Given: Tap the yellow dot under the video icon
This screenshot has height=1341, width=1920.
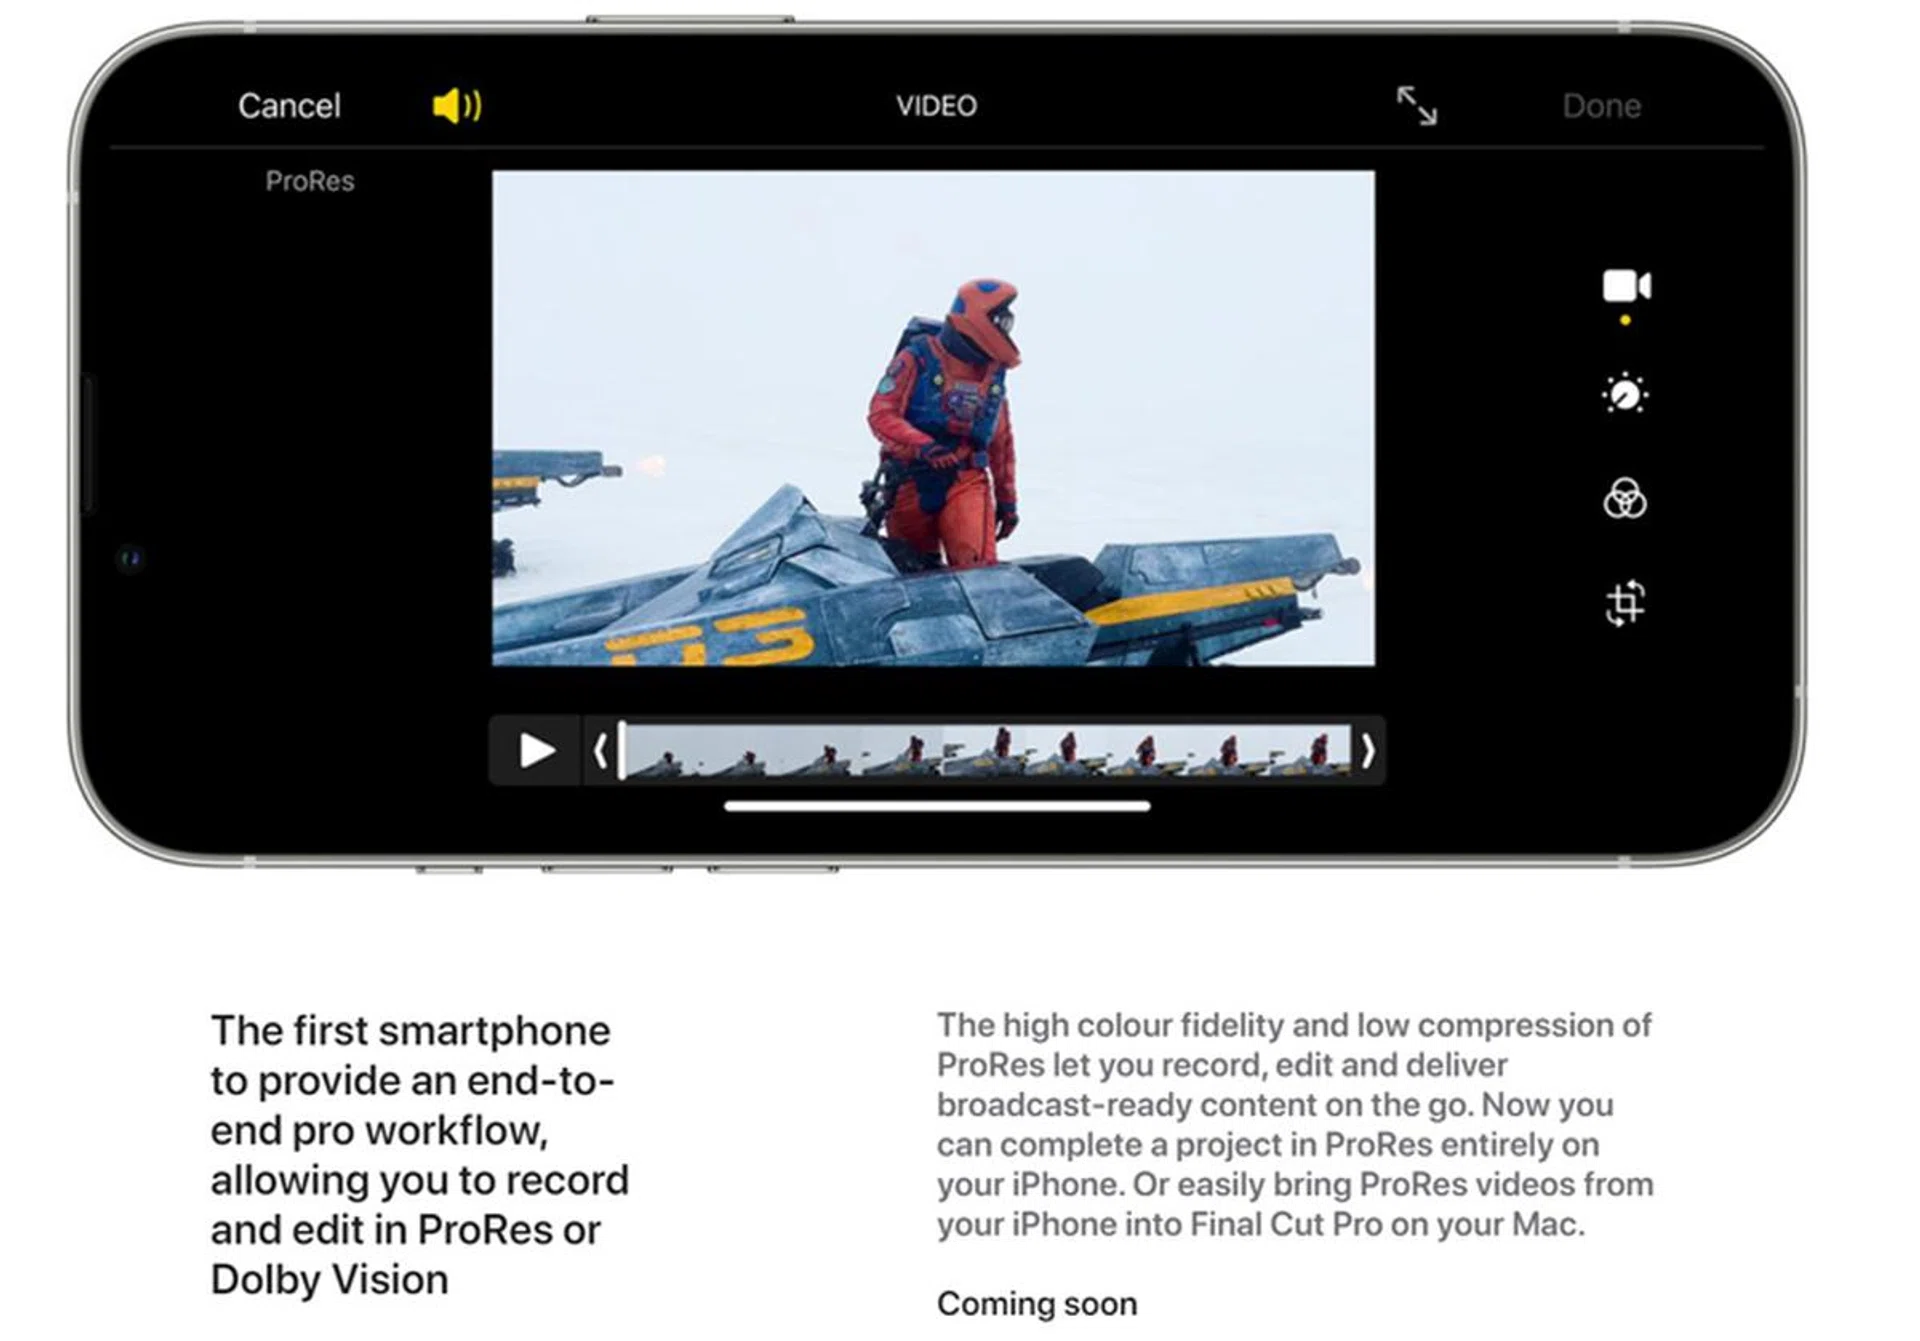Looking at the screenshot, I should [1625, 321].
